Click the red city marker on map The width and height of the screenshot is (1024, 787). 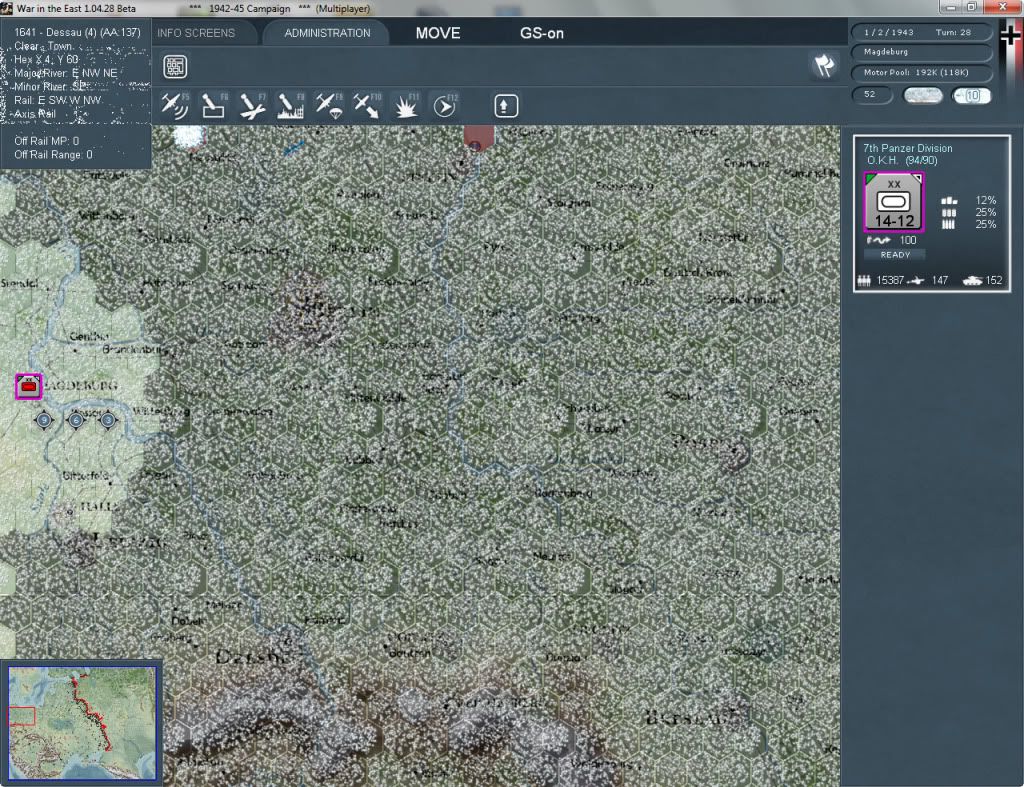click(478, 139)
